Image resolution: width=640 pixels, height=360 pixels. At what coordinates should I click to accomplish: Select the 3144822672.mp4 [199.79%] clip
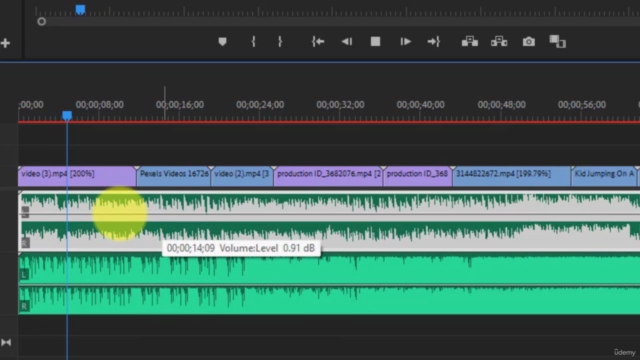pyautogui.click(x=511, y=176)
